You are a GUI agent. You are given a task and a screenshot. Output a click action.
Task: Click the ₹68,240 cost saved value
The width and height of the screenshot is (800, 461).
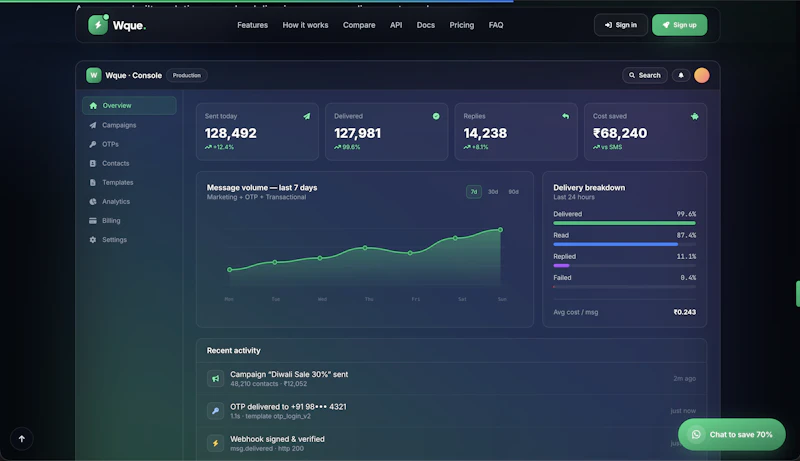tap(620, 133)
